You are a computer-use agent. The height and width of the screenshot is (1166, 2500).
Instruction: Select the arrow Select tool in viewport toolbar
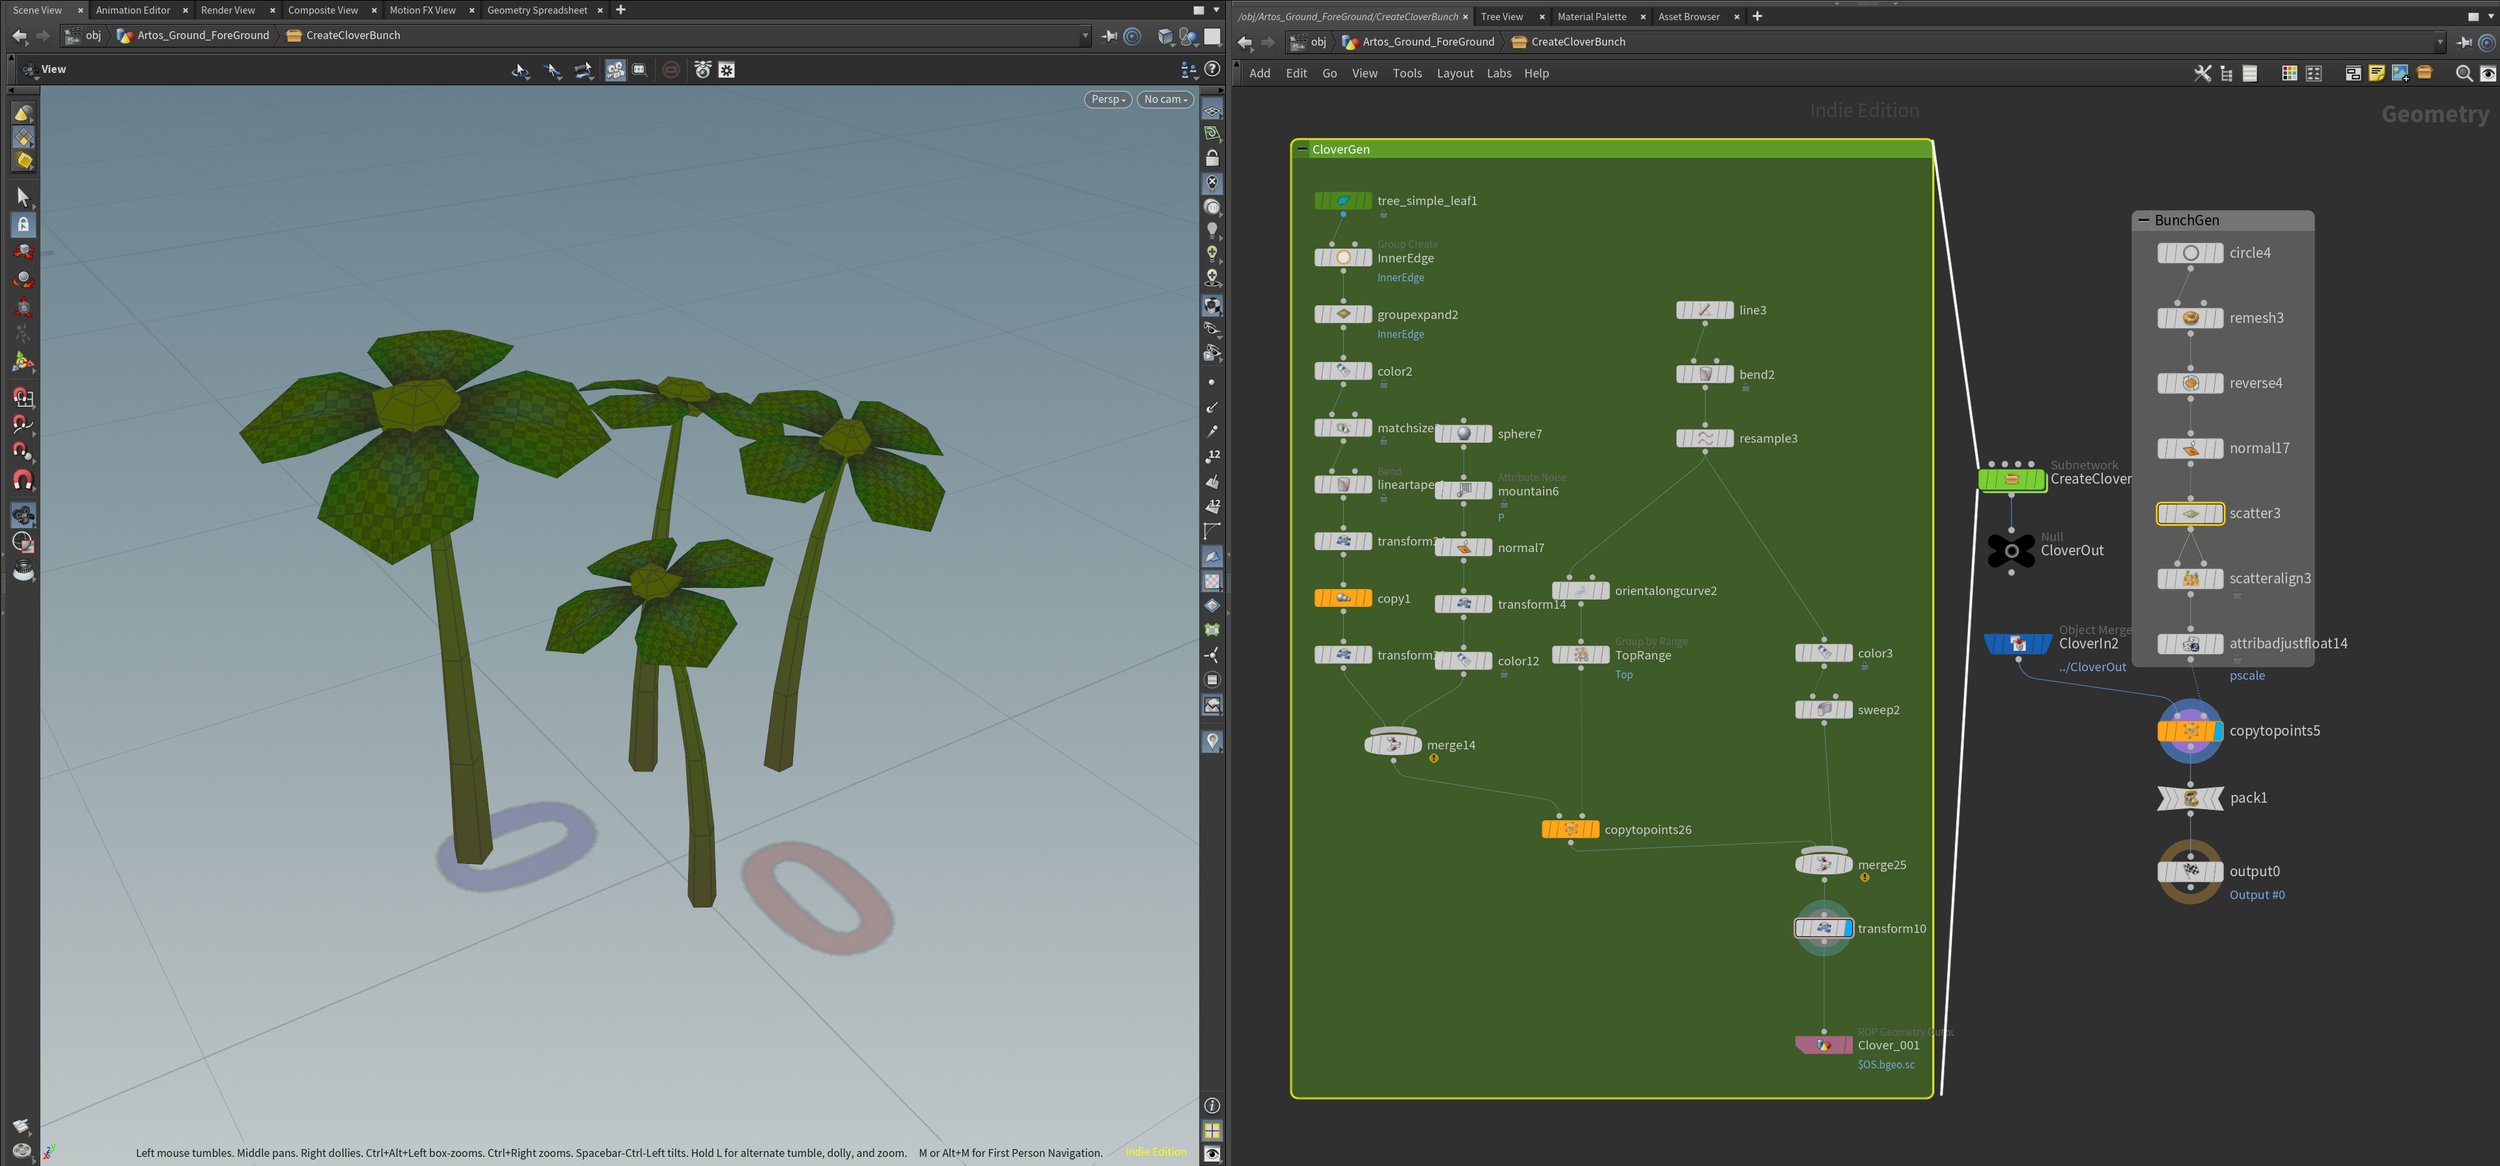[23, 197]
